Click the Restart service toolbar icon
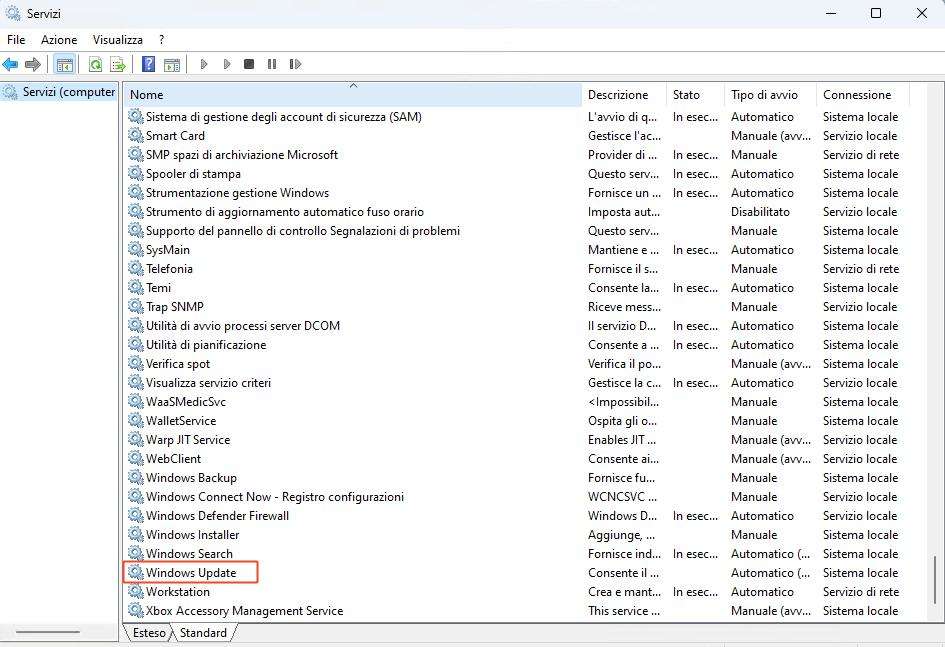 [x=295, y=64]
